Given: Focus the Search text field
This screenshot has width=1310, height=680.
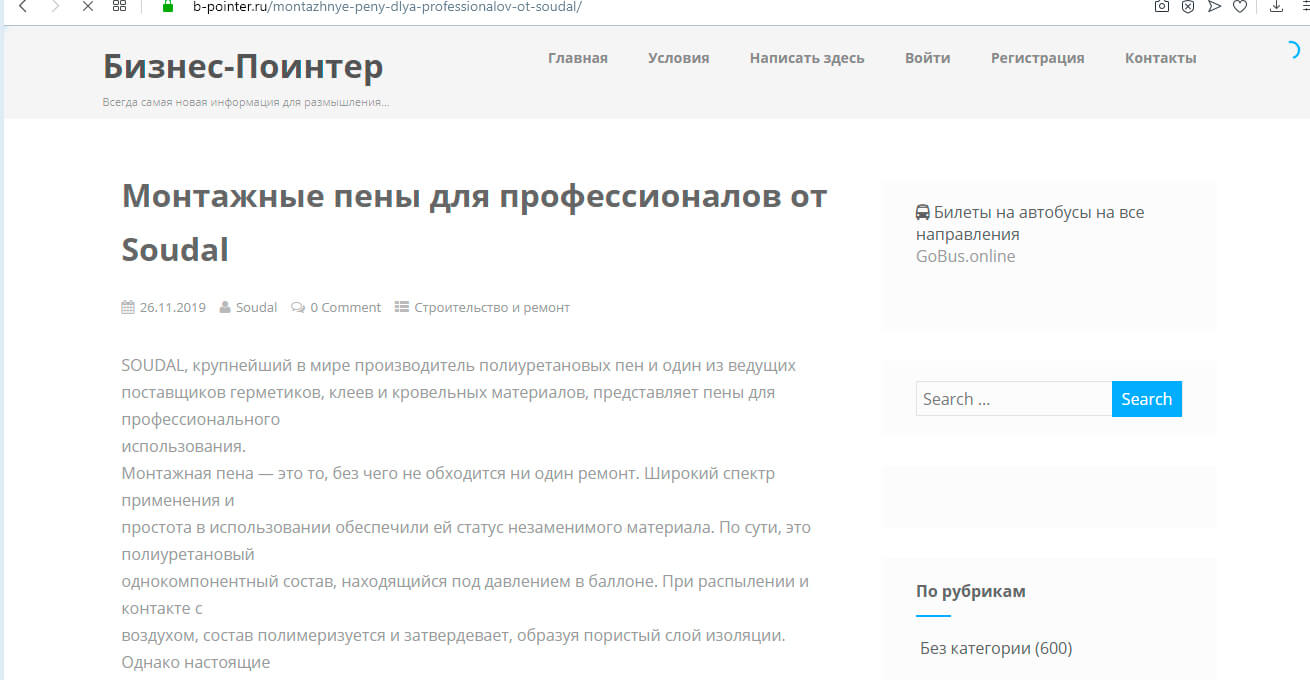Looking at the screenshot, I should [1014, 399].
